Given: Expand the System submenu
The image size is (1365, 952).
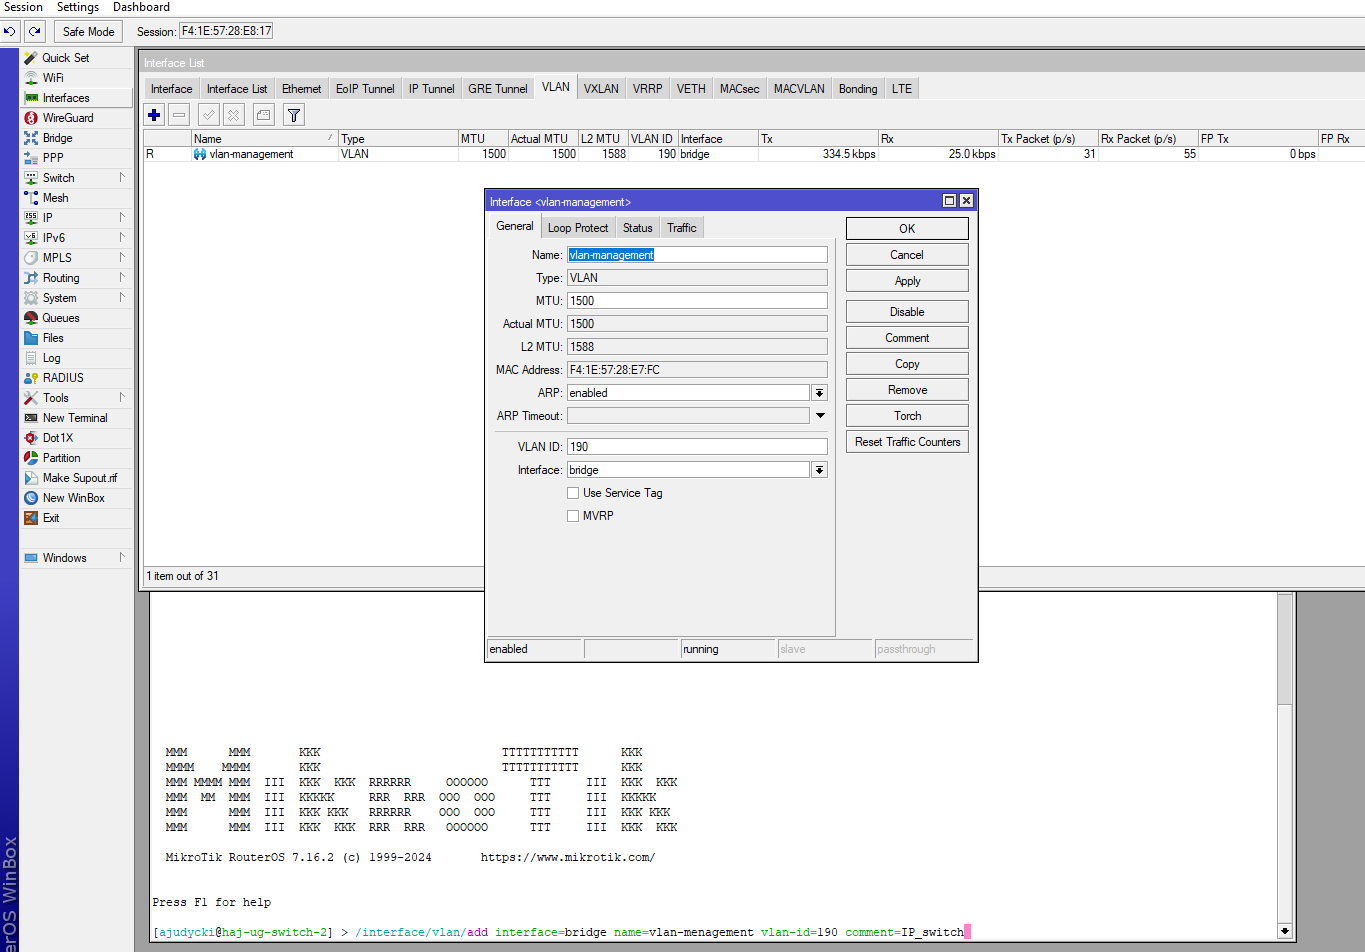Looking at the screenshot, I should 122,297.
